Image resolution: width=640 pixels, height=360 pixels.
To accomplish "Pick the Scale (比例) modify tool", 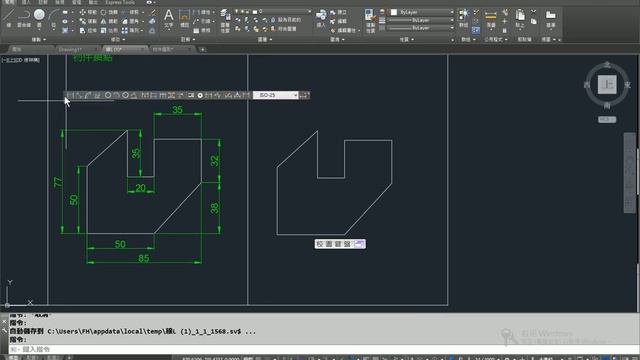I will (109, 30).
